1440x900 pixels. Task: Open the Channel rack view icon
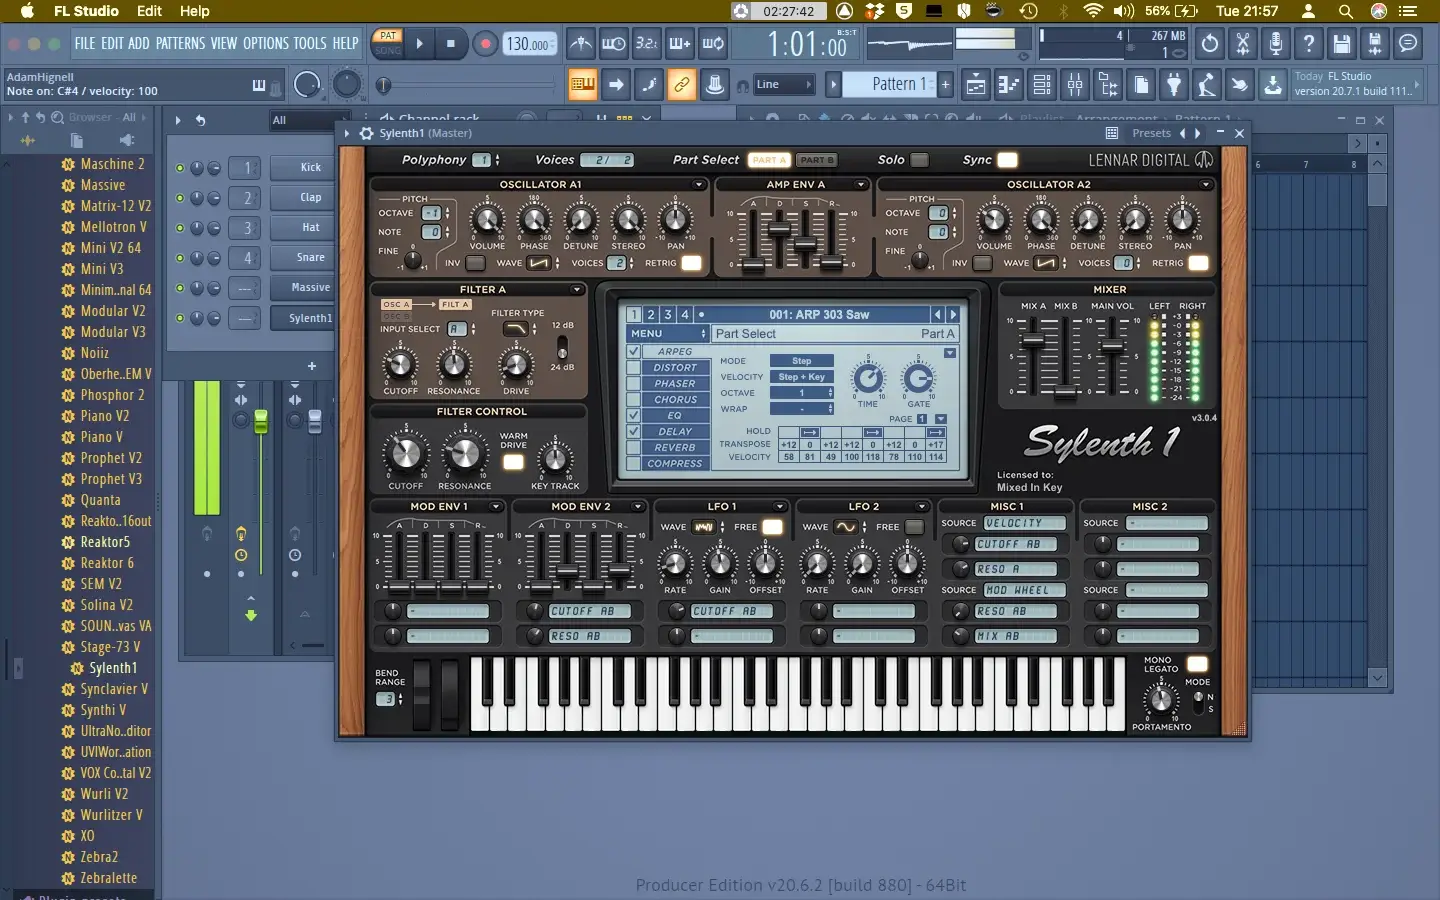[1042, 85]
